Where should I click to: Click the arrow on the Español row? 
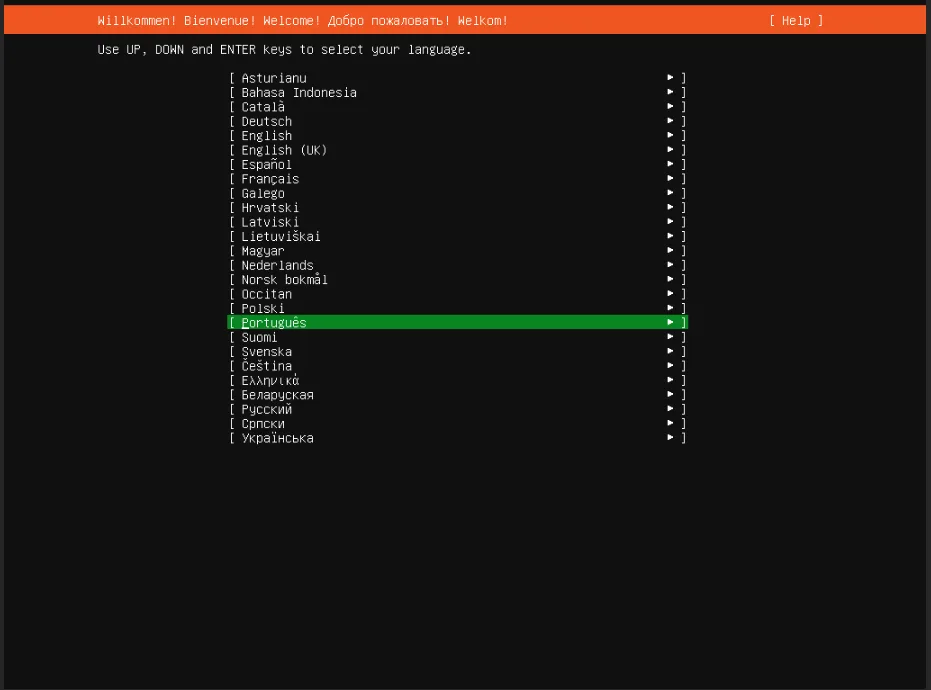670,164
